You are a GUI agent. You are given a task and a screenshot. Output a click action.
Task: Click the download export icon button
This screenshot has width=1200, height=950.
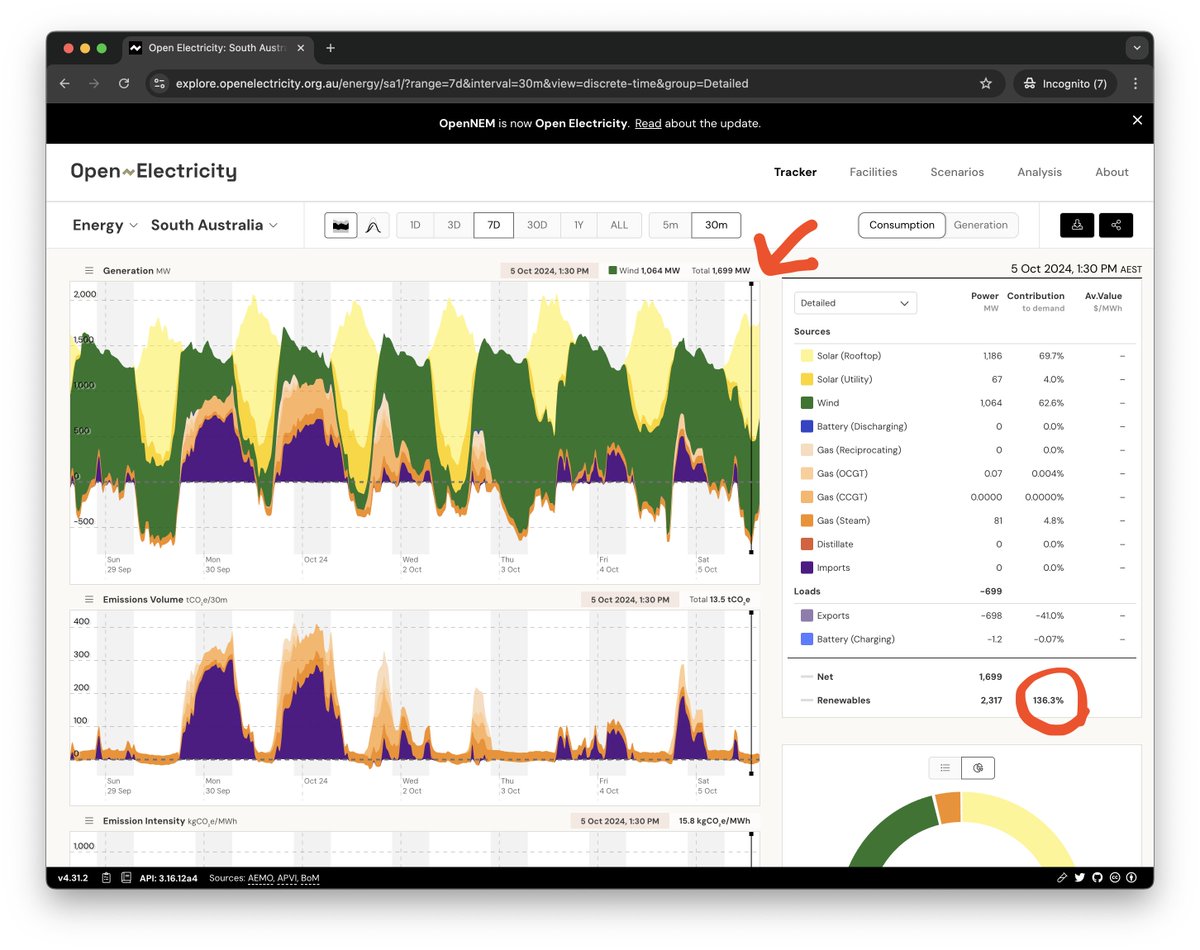[x=1077, y=225]
